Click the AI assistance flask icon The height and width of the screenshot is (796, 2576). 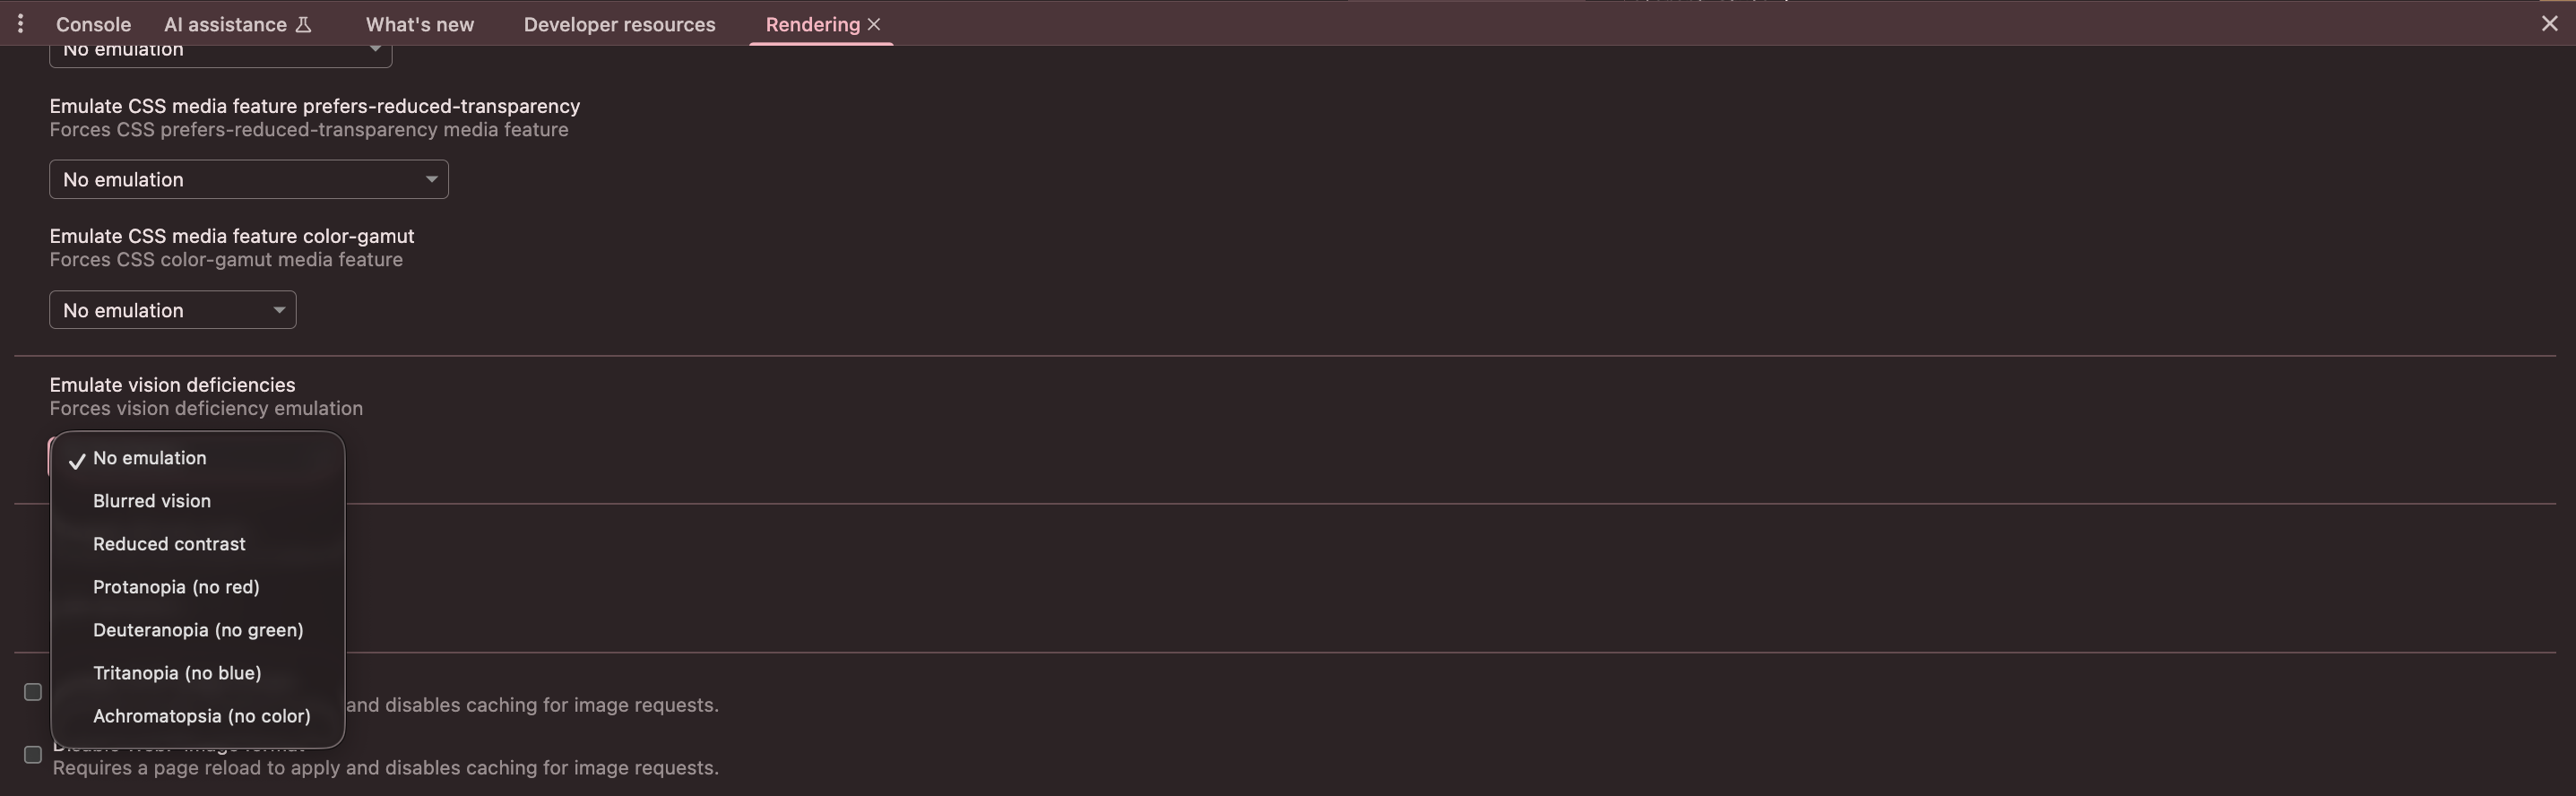point(303,24)
